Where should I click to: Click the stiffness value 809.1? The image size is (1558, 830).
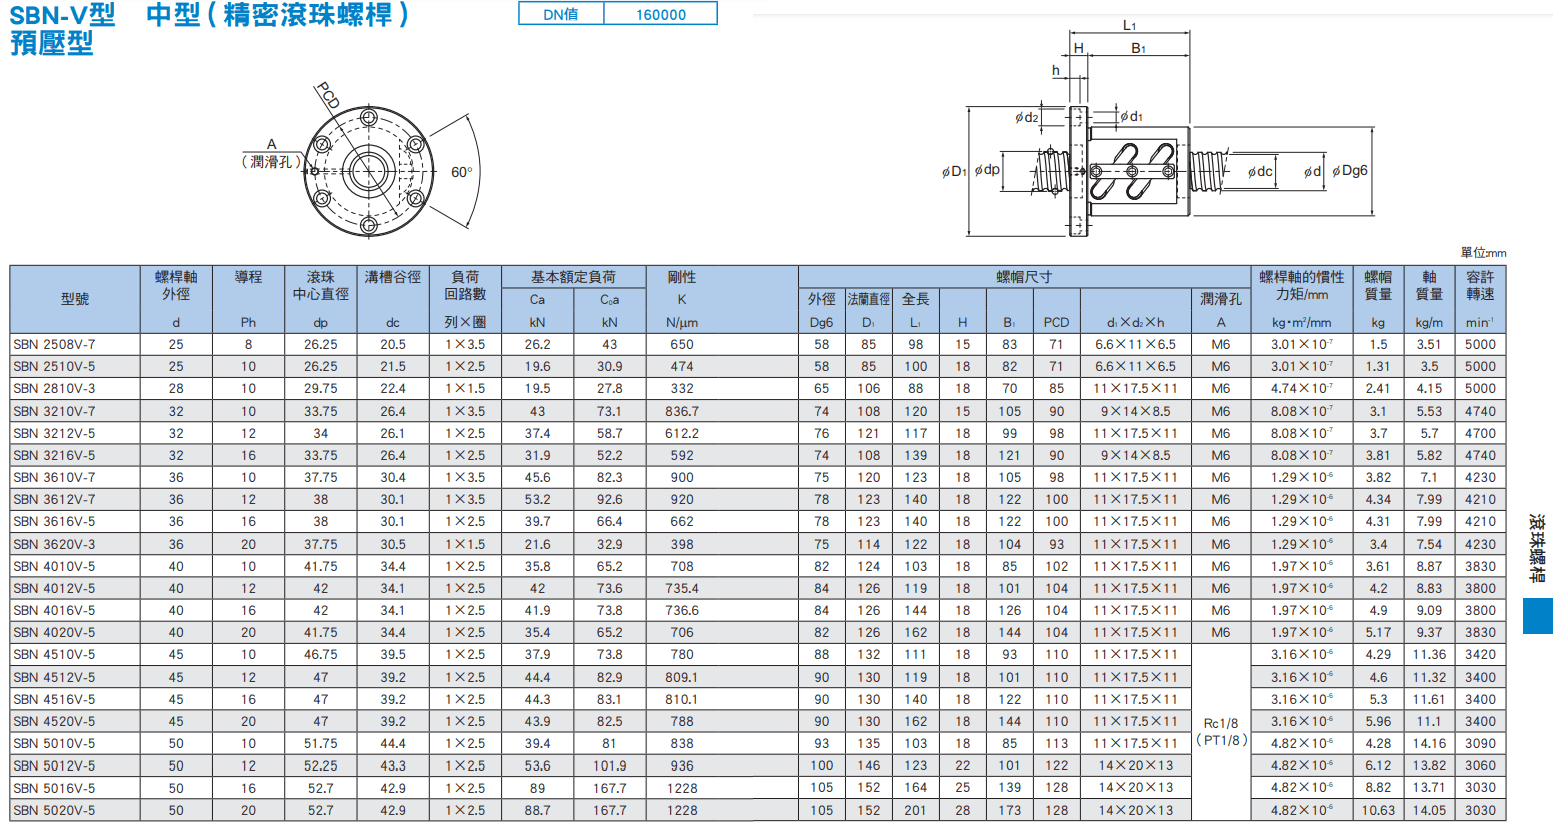click(x=682, y=677)
